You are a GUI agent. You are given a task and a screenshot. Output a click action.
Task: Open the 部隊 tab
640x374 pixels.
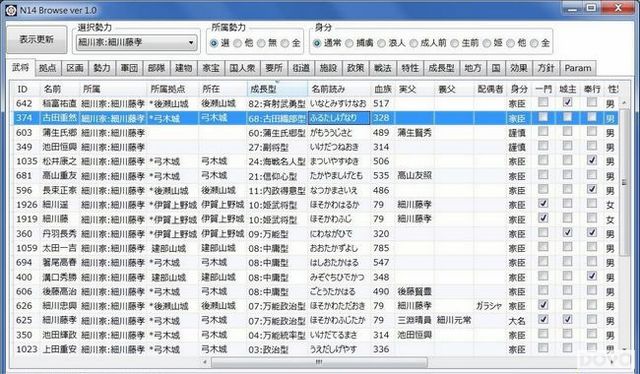click(156, 68)
